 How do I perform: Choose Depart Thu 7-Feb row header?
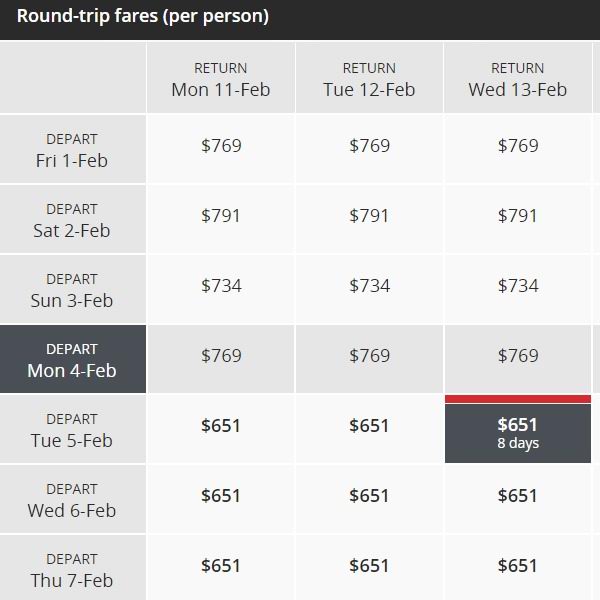click(x=73, y=568)
